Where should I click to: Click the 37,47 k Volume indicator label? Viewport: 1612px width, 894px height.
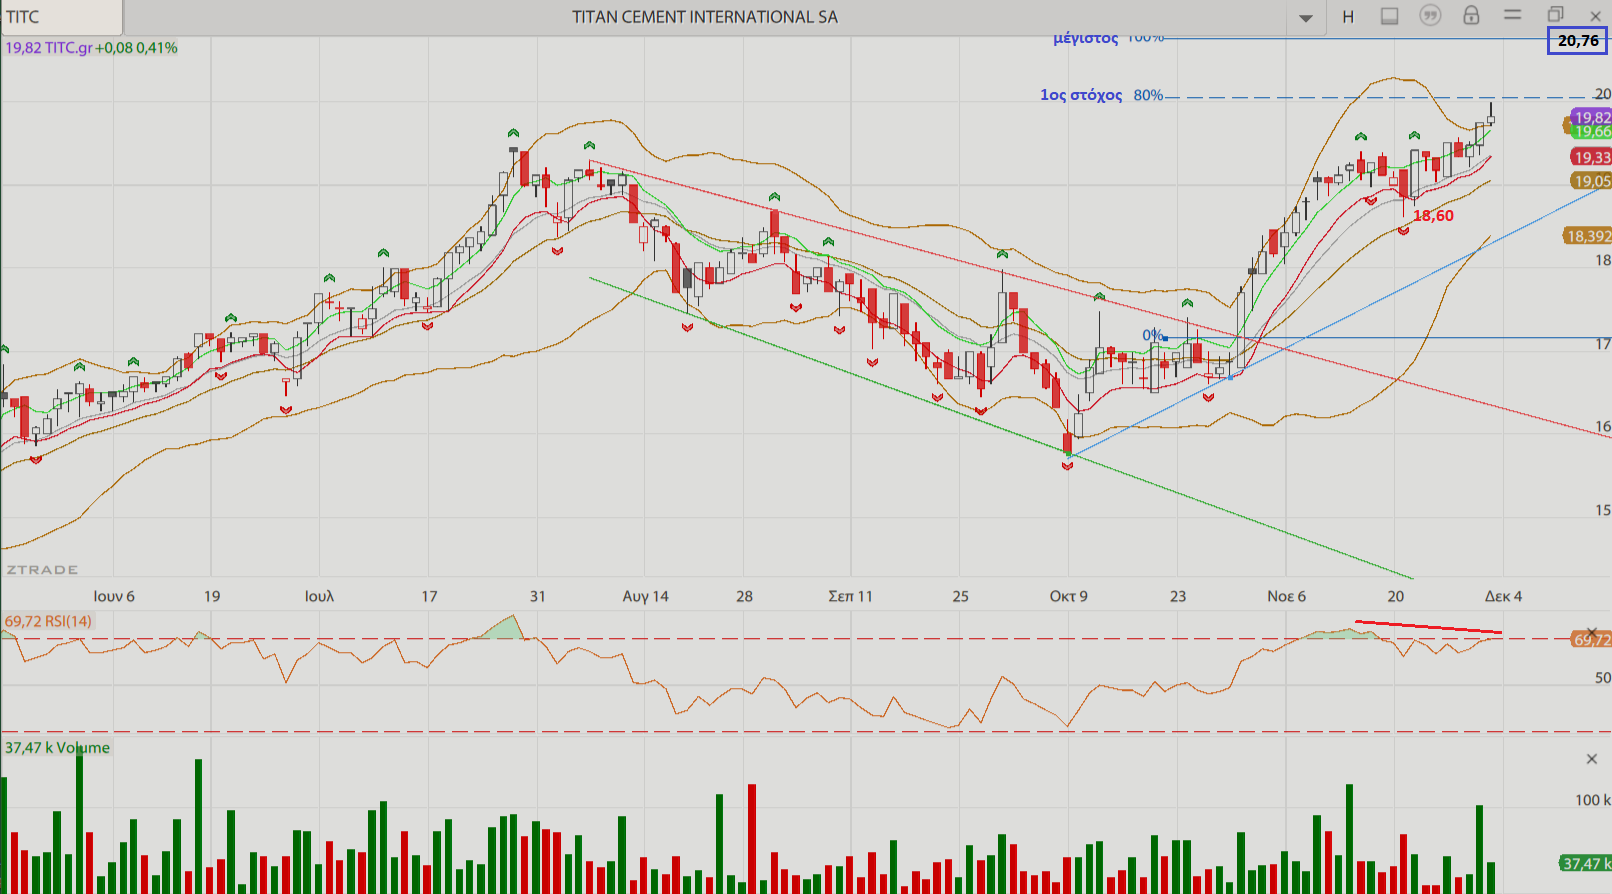tap(57, 748)
